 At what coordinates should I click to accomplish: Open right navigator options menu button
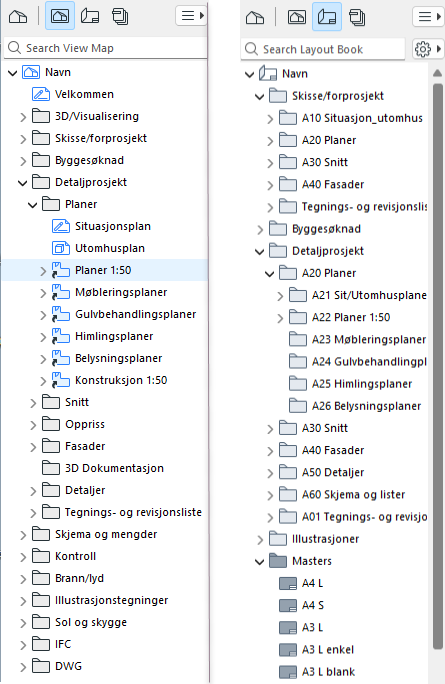click(428, 17)
